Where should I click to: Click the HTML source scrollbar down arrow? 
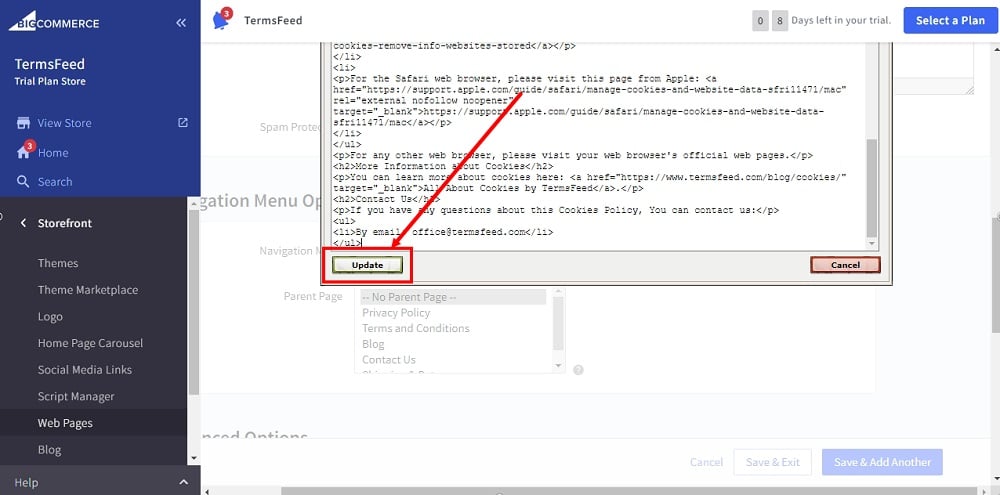[x=872, y=244]
